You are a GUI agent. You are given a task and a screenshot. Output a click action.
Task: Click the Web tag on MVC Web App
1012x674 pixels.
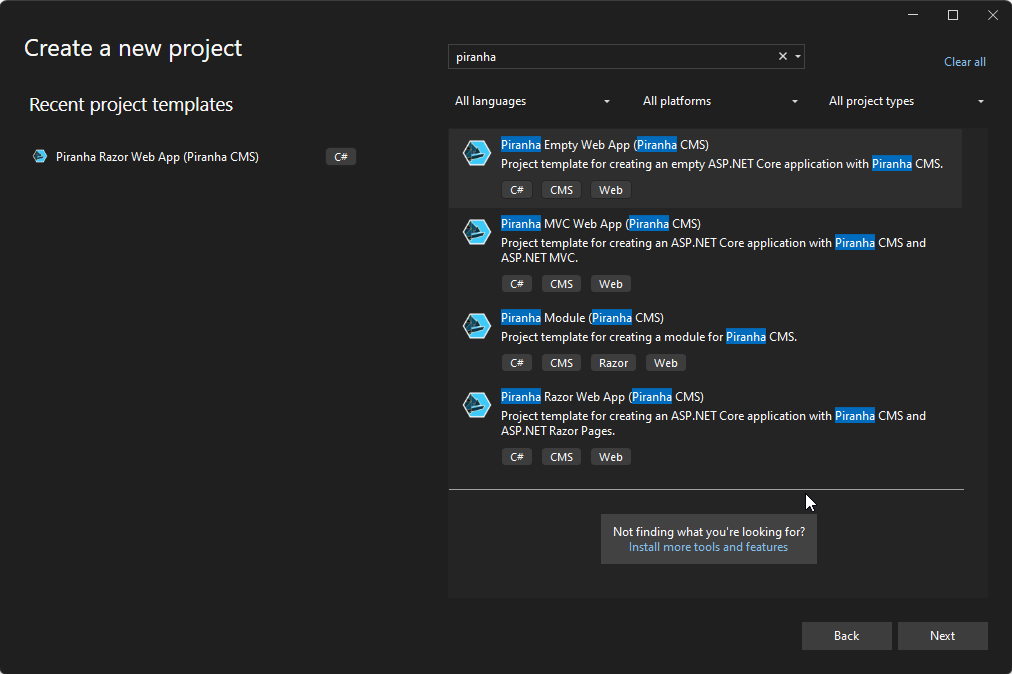(x=610, y=283)
